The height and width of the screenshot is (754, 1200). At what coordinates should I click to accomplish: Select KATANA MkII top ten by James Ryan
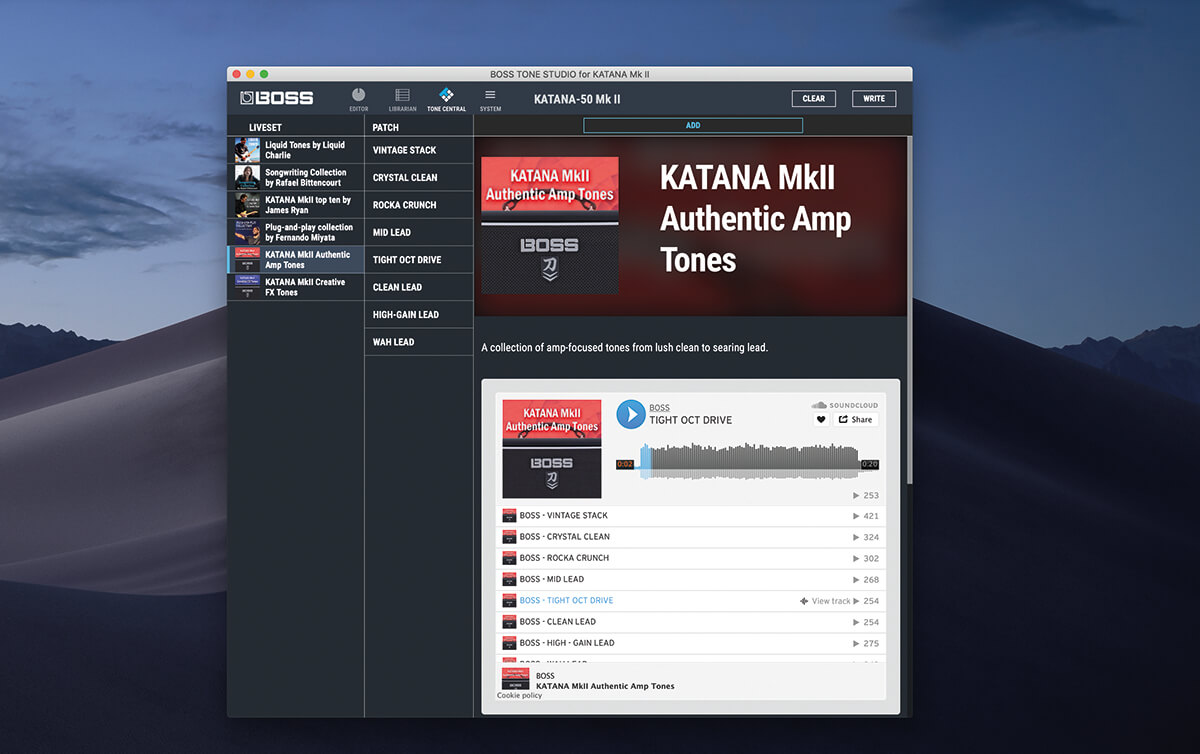click(296, 205)
